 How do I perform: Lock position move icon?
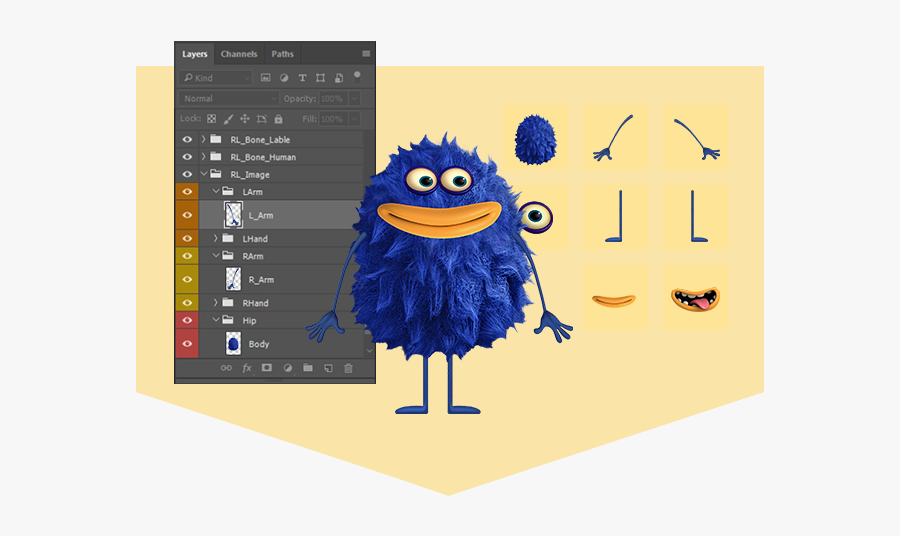pyautogui.click(x=245, y=119)
